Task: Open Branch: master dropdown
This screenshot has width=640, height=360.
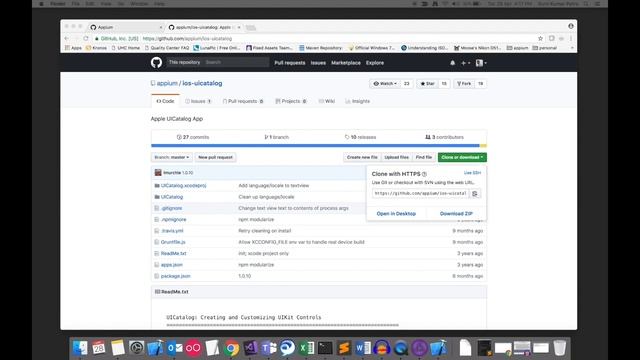Action: pos(171,157)
